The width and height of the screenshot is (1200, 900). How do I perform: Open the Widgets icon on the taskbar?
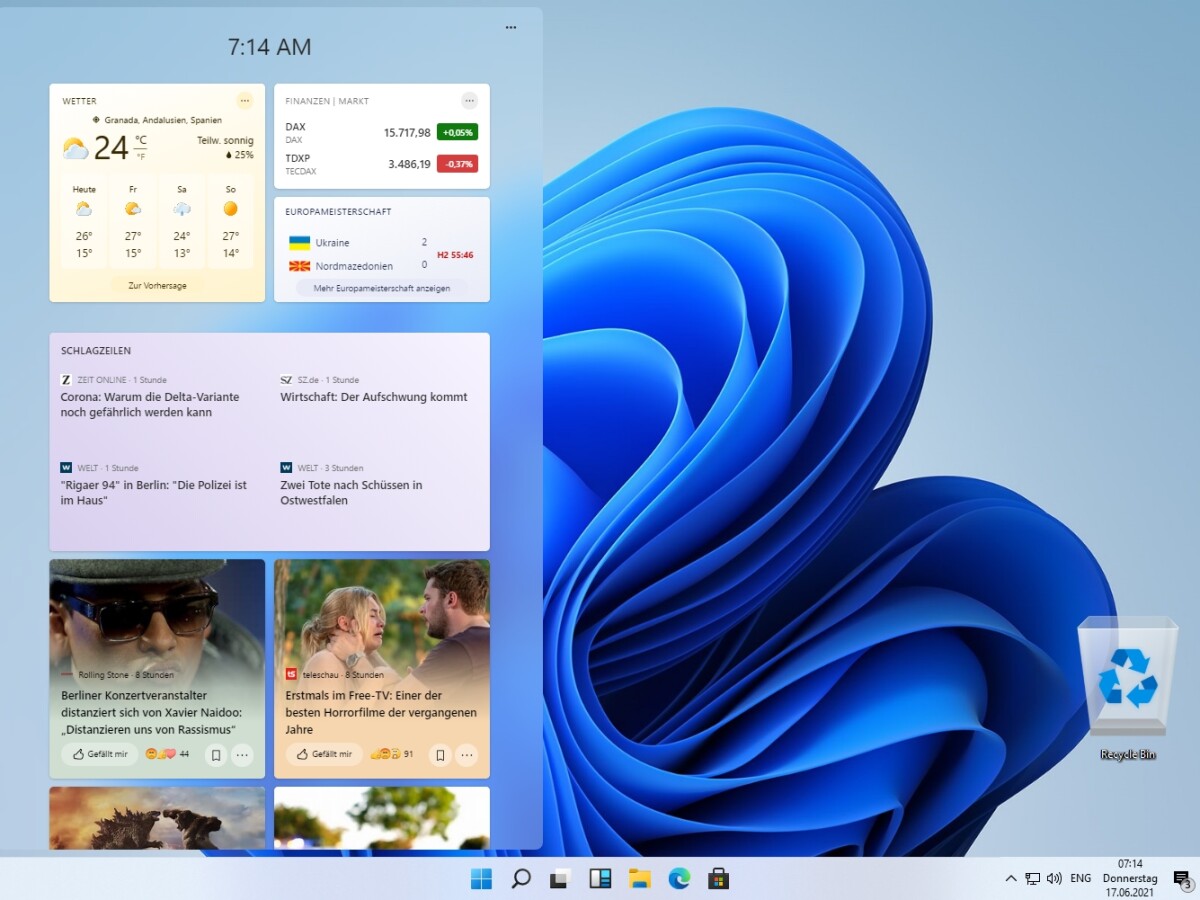[x=600, y=878]
